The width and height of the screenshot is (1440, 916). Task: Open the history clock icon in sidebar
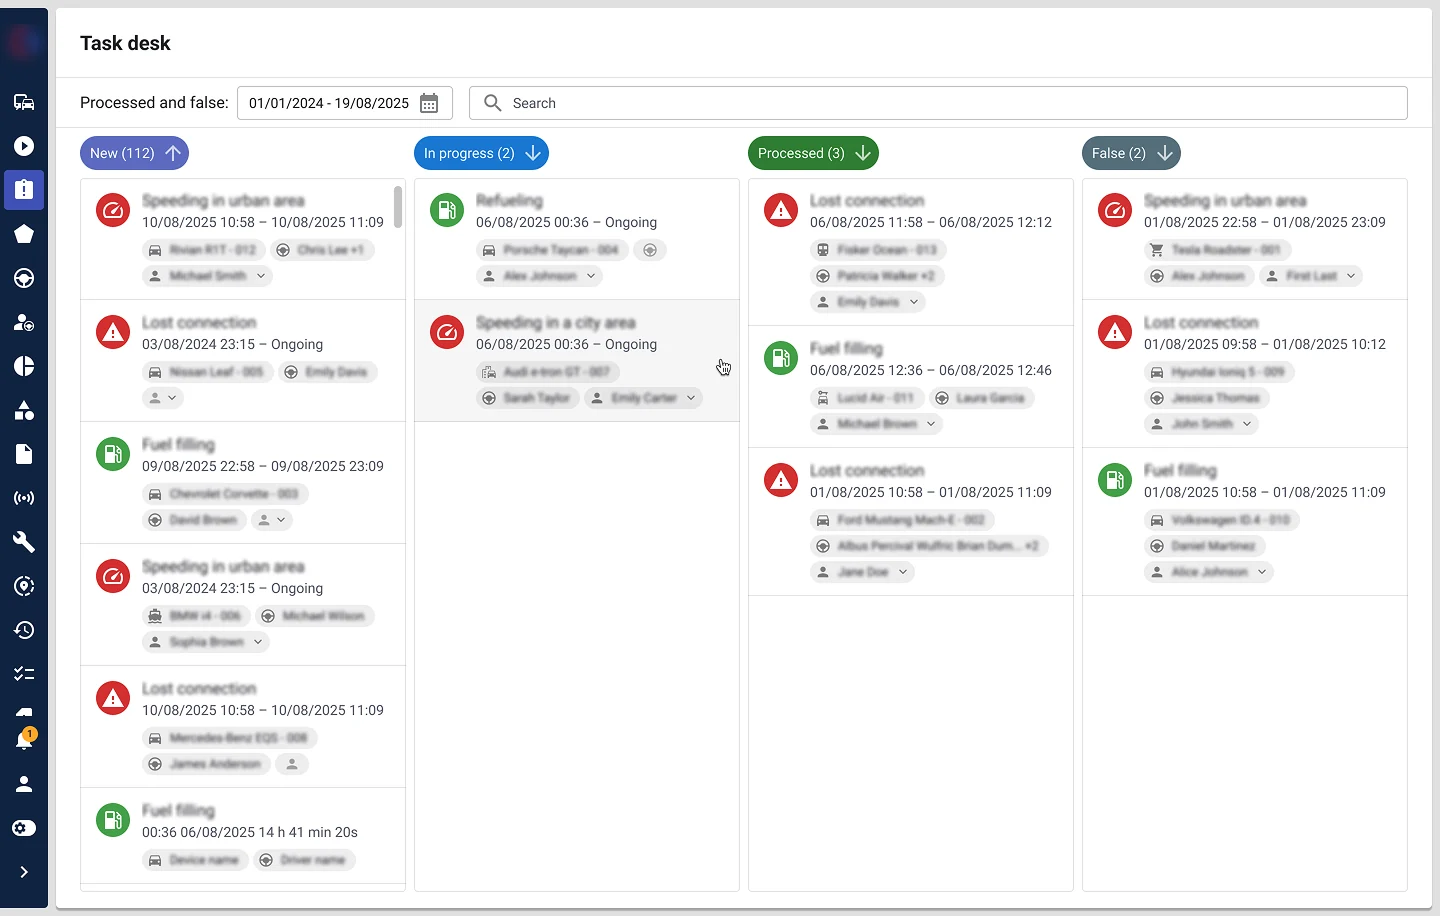tap(24, 630)
